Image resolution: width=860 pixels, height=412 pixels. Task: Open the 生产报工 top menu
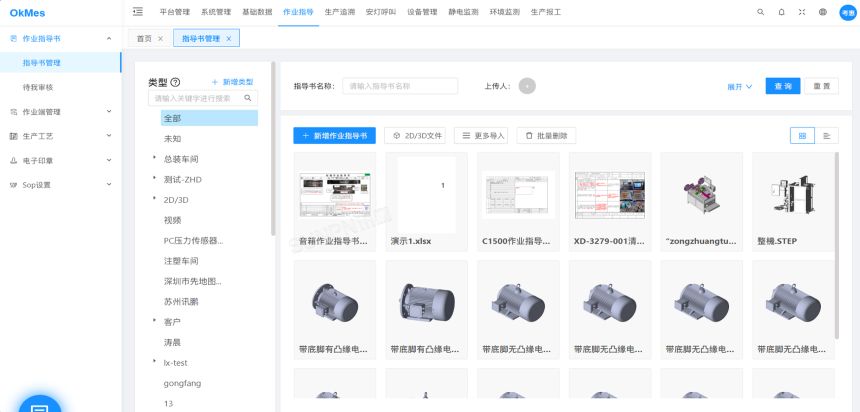[546, 12]
